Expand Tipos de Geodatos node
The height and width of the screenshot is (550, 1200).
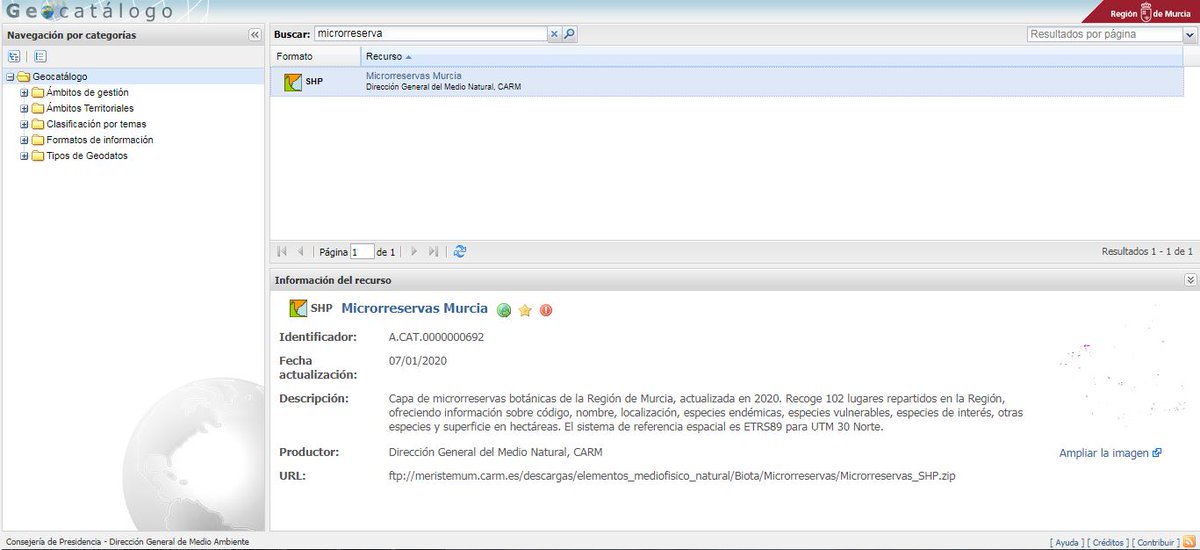[24, 156]
